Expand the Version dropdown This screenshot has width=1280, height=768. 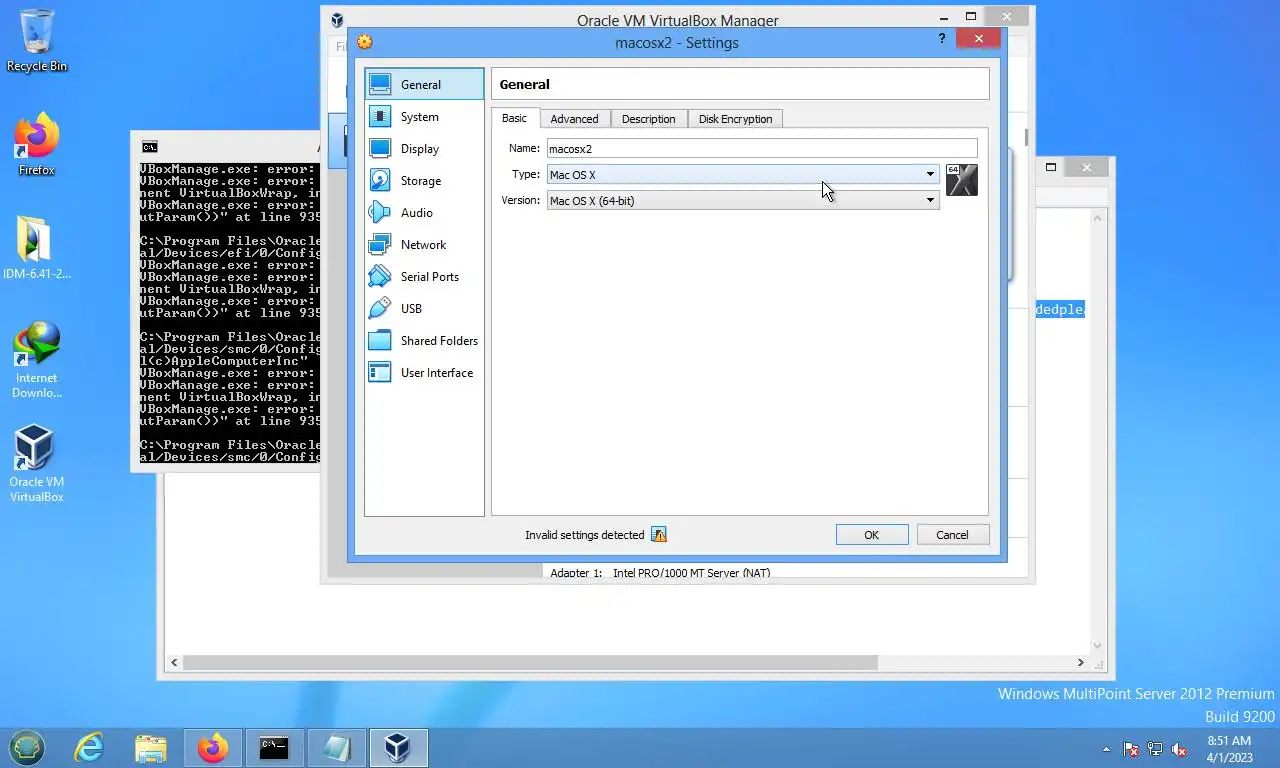coord(929,200)
